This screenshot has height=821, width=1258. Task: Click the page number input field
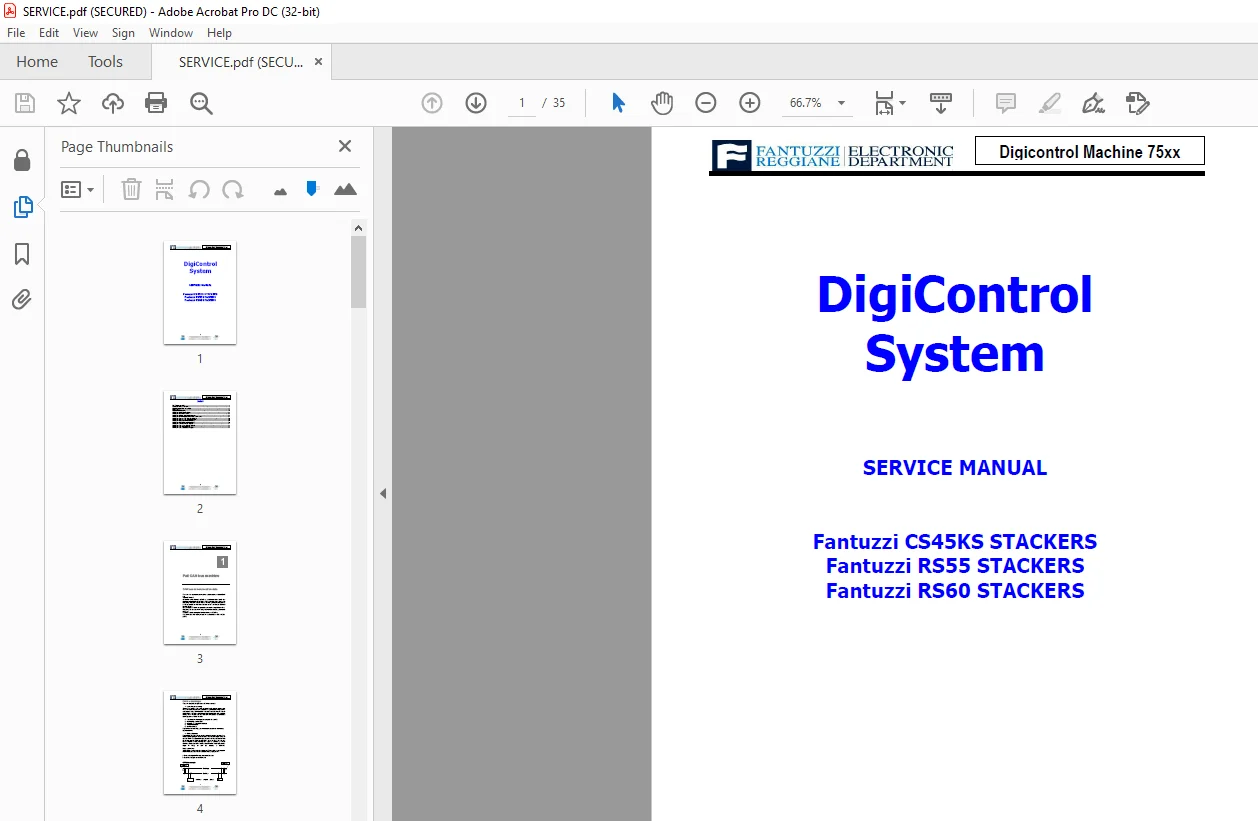[x=522, y=103]
